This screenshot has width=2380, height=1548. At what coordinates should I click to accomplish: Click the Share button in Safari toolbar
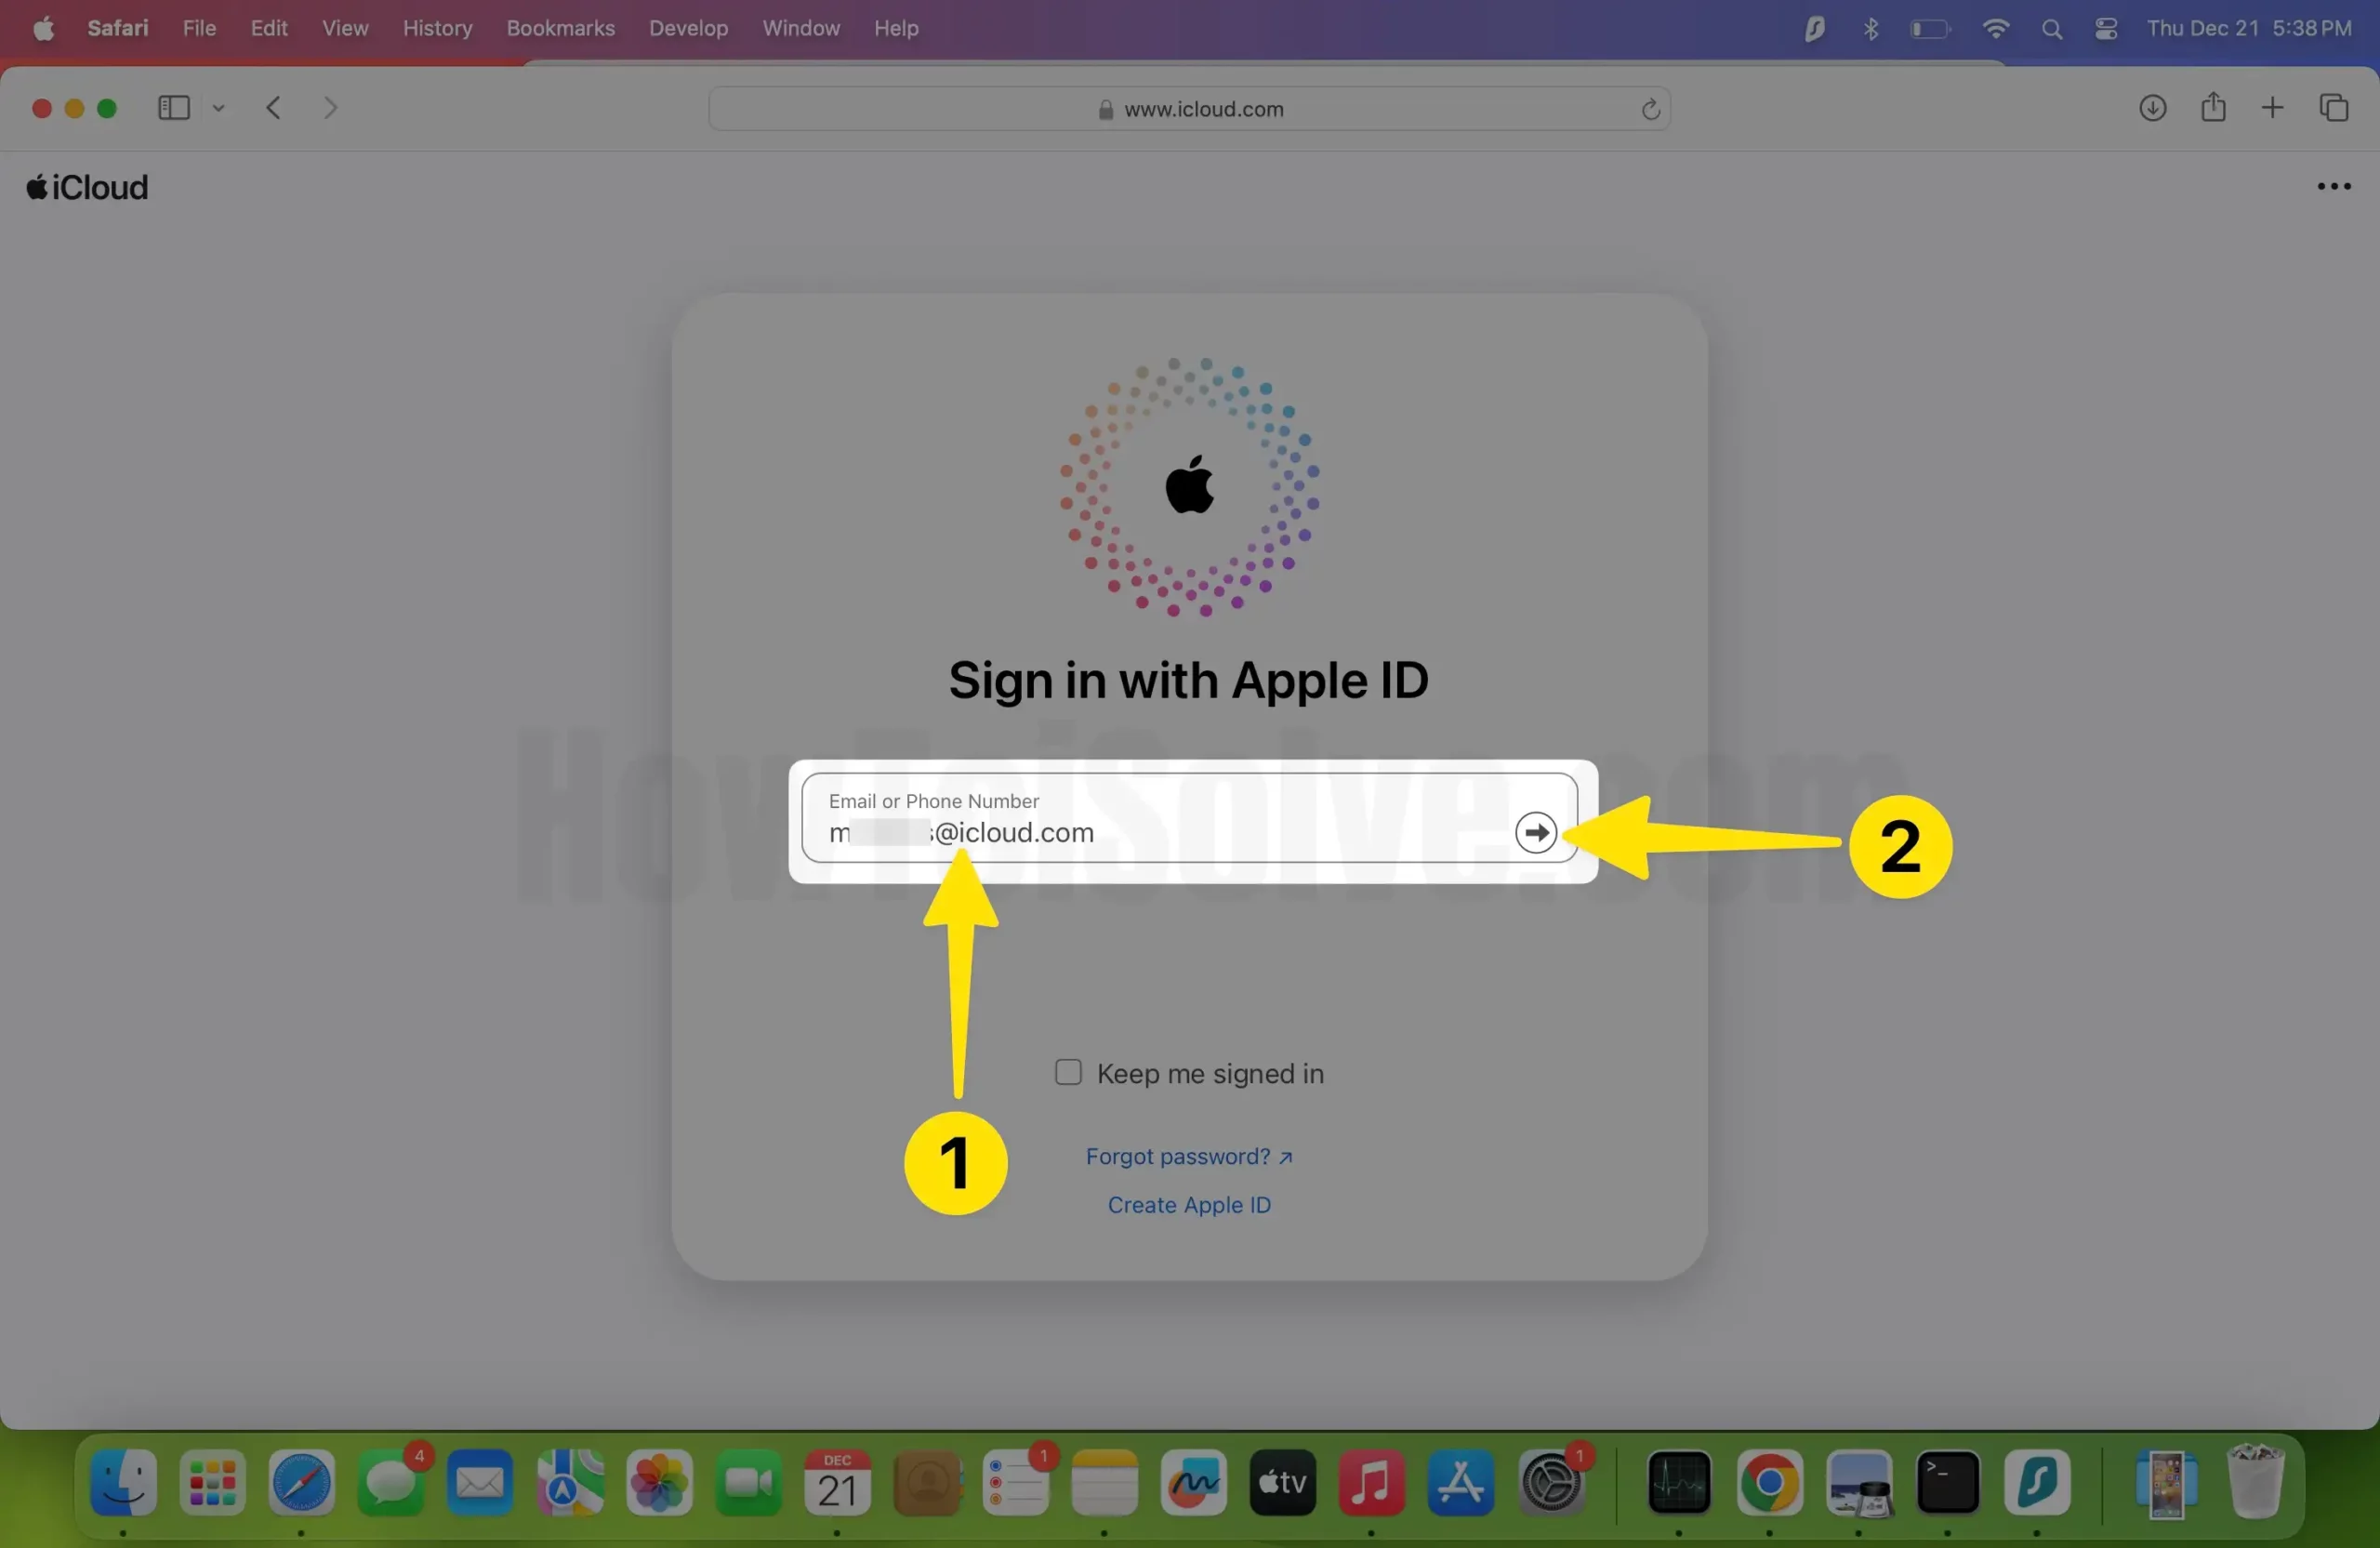coord(2213,107)
